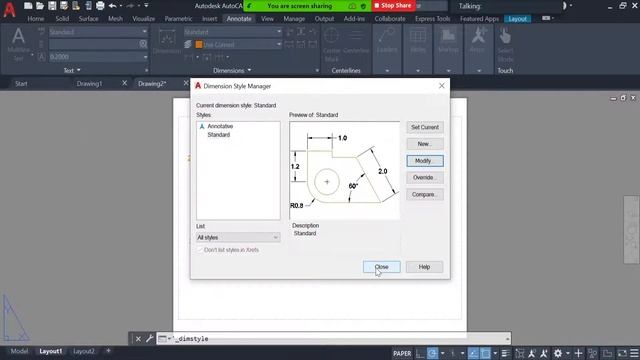Click the Dimension tool icon

pyautogui.click(x=167, y=38)
